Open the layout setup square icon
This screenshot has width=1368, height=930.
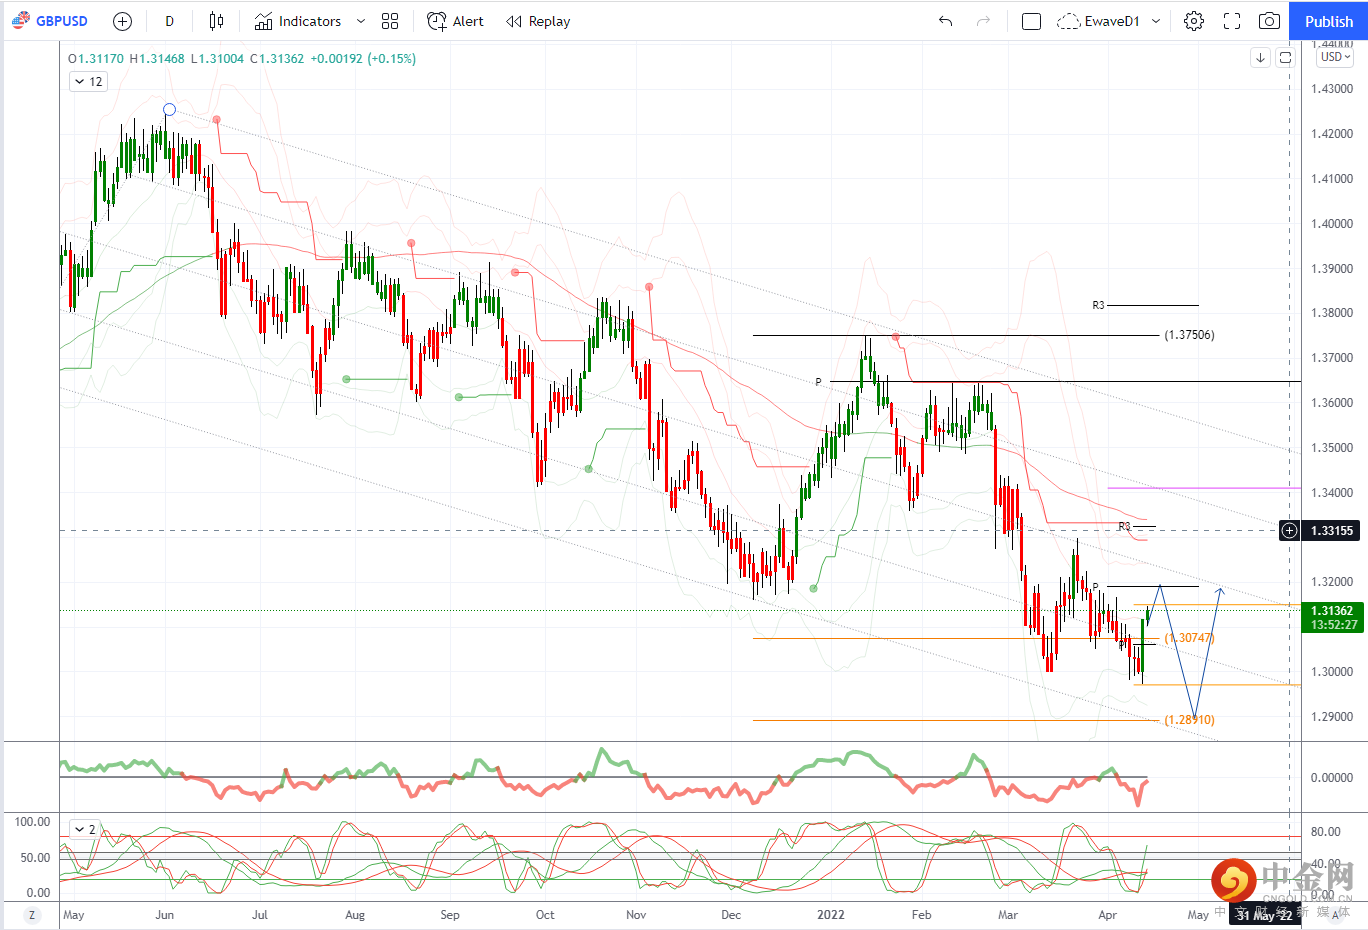pos(1031,21)
